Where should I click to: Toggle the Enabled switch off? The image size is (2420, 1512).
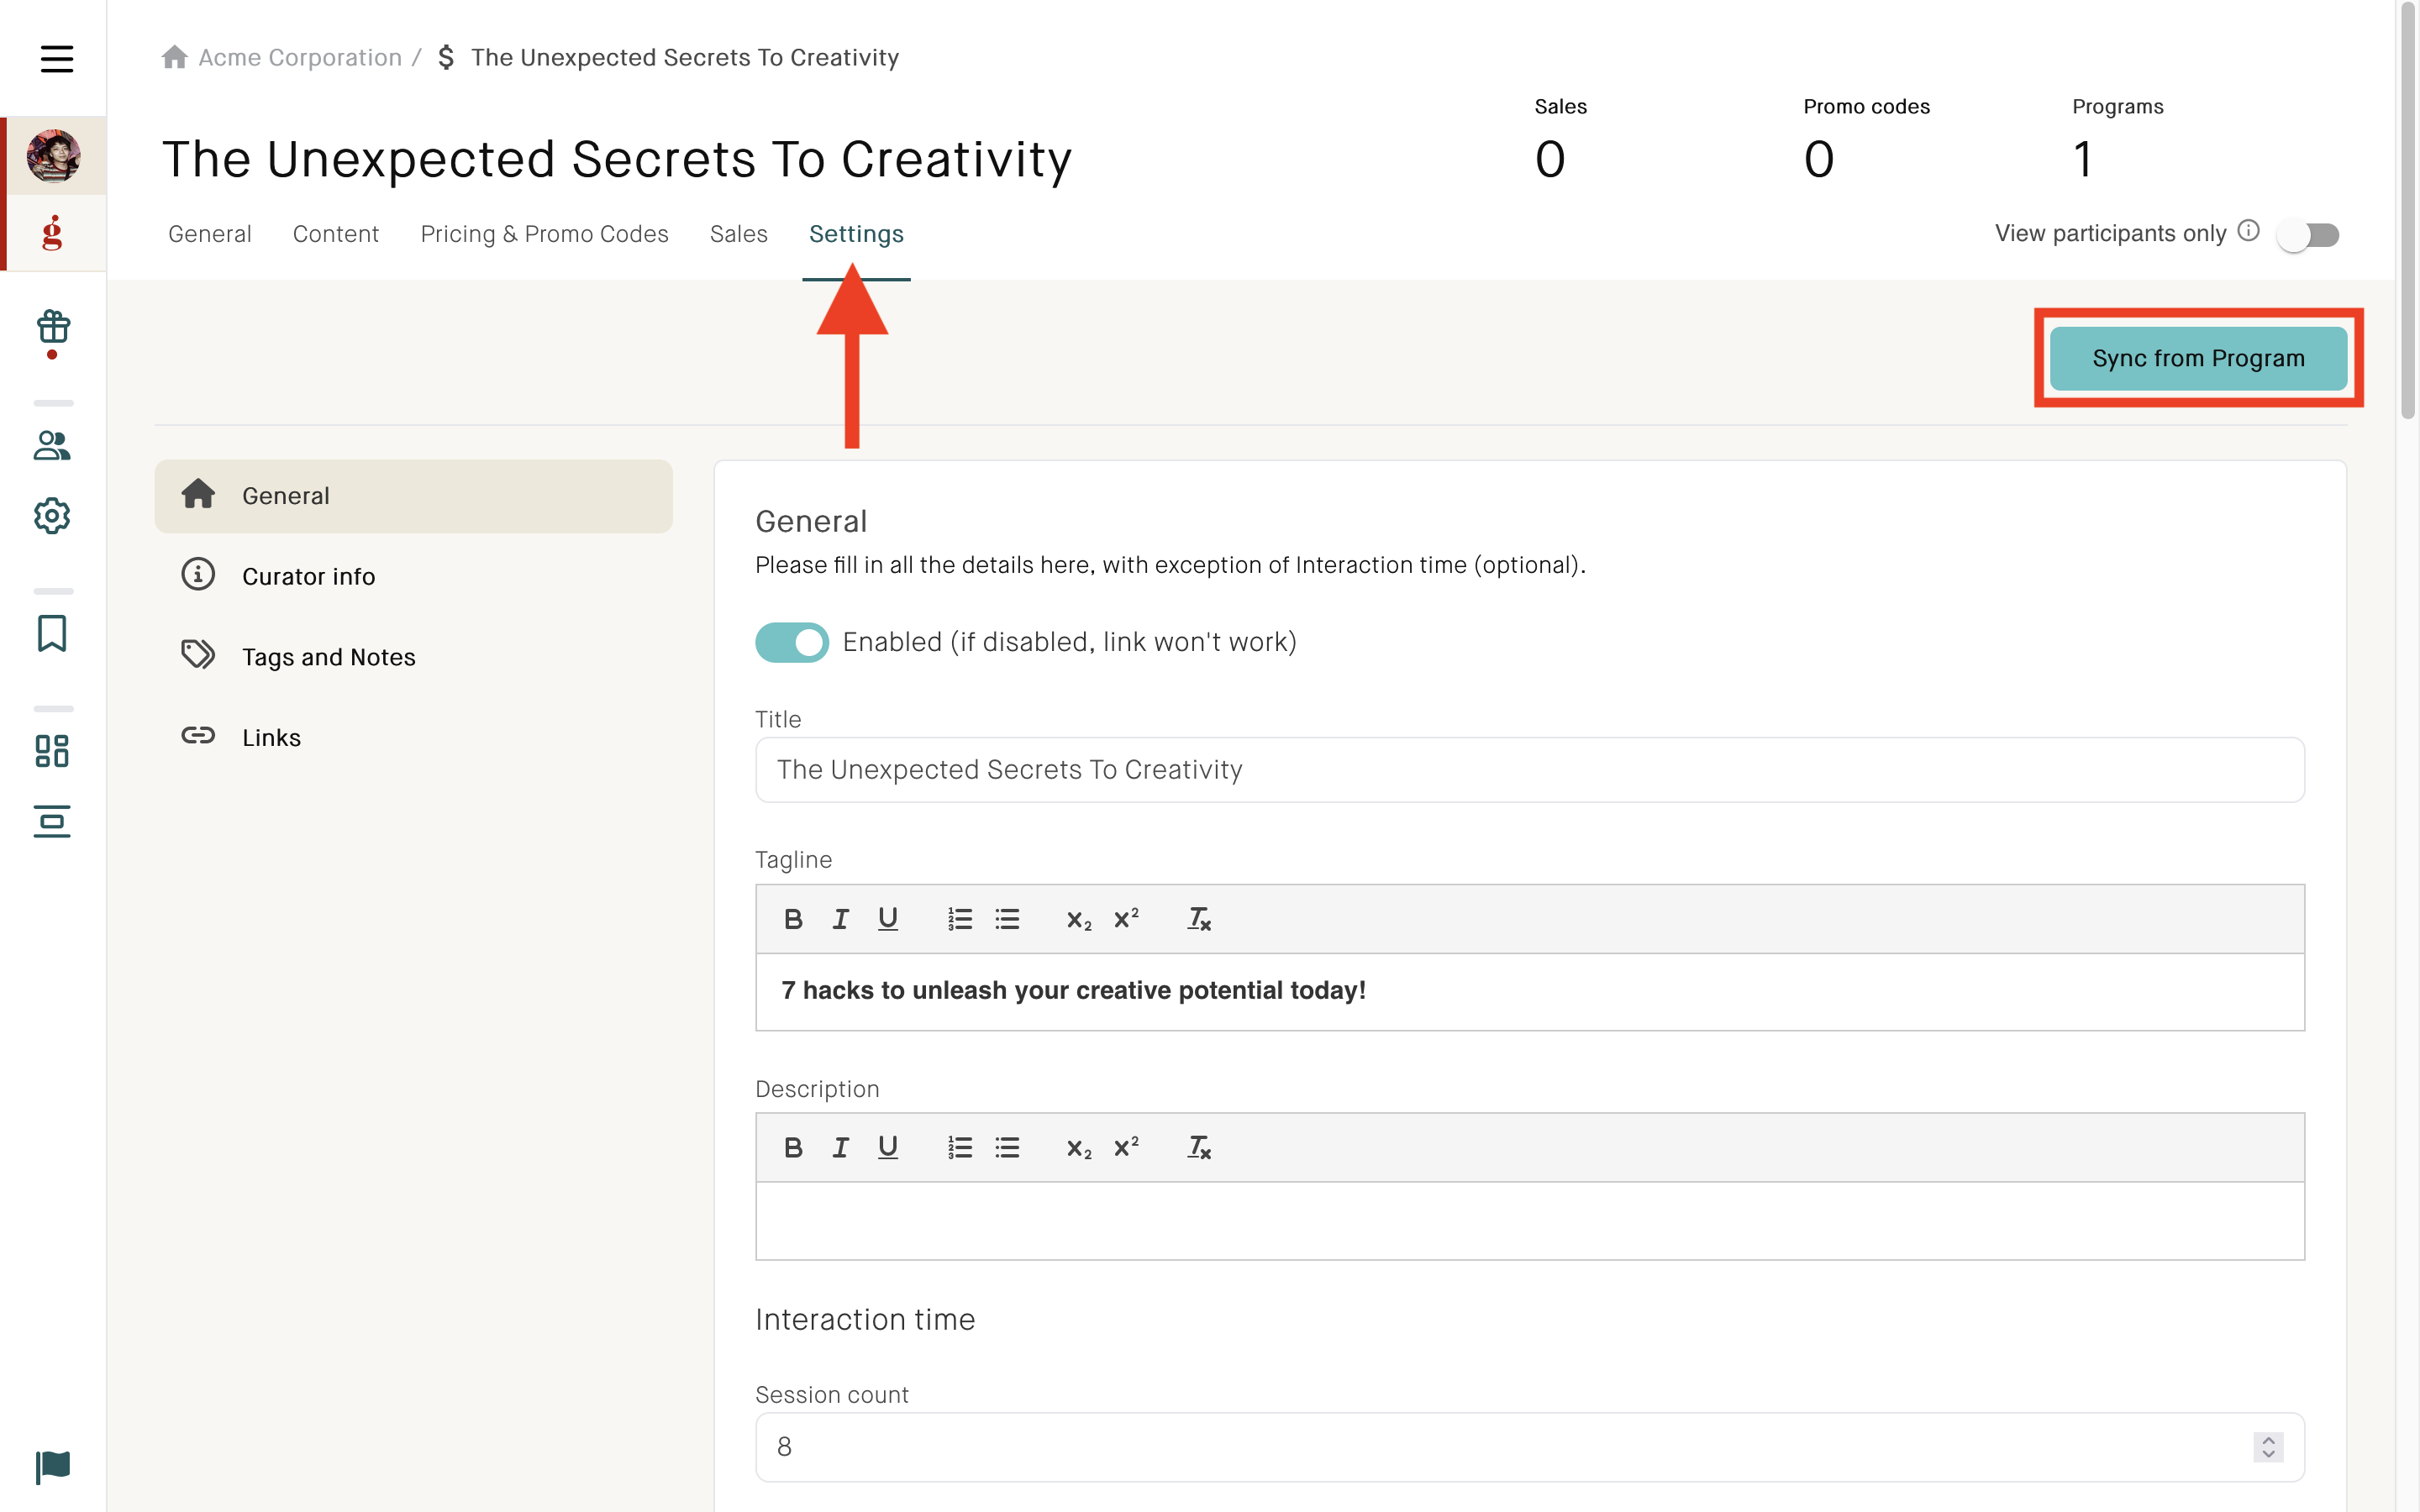(791, 642)
